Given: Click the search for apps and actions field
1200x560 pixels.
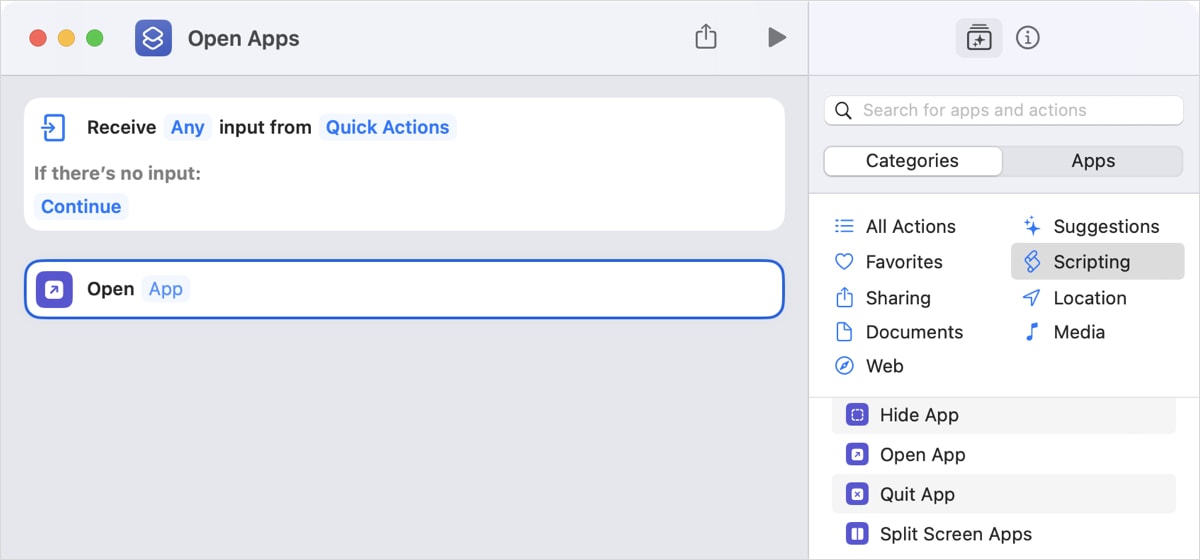Looking at the screenshot, I should [x=1003, y=110].
